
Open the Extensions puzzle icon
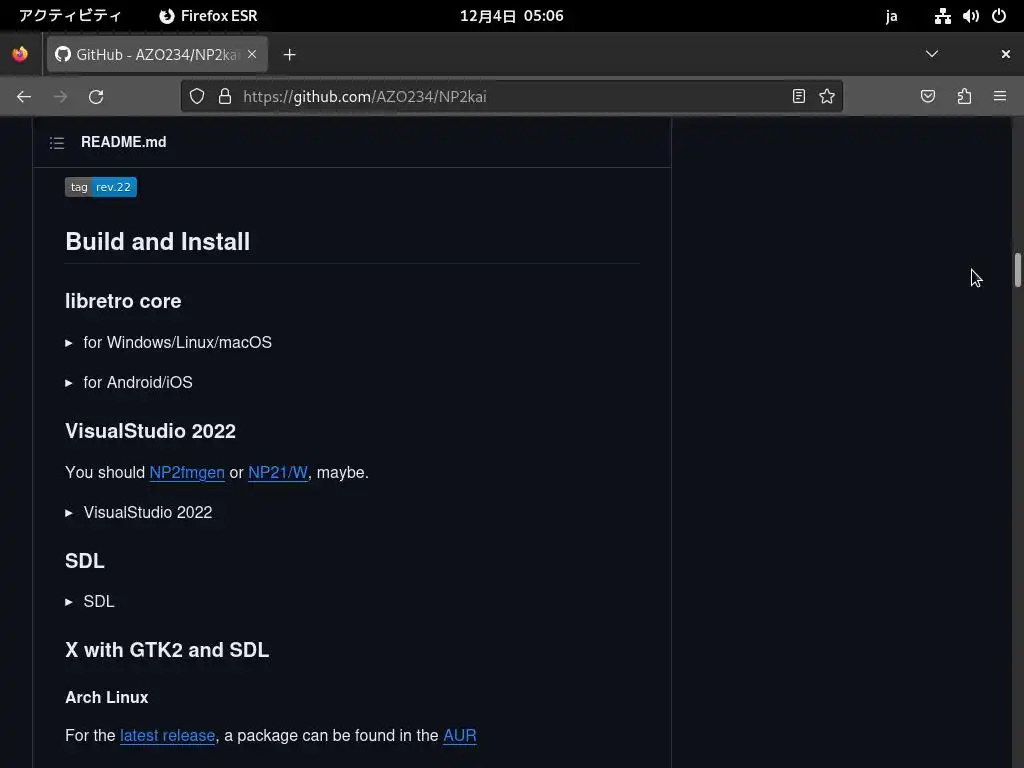tap(964, 97)
